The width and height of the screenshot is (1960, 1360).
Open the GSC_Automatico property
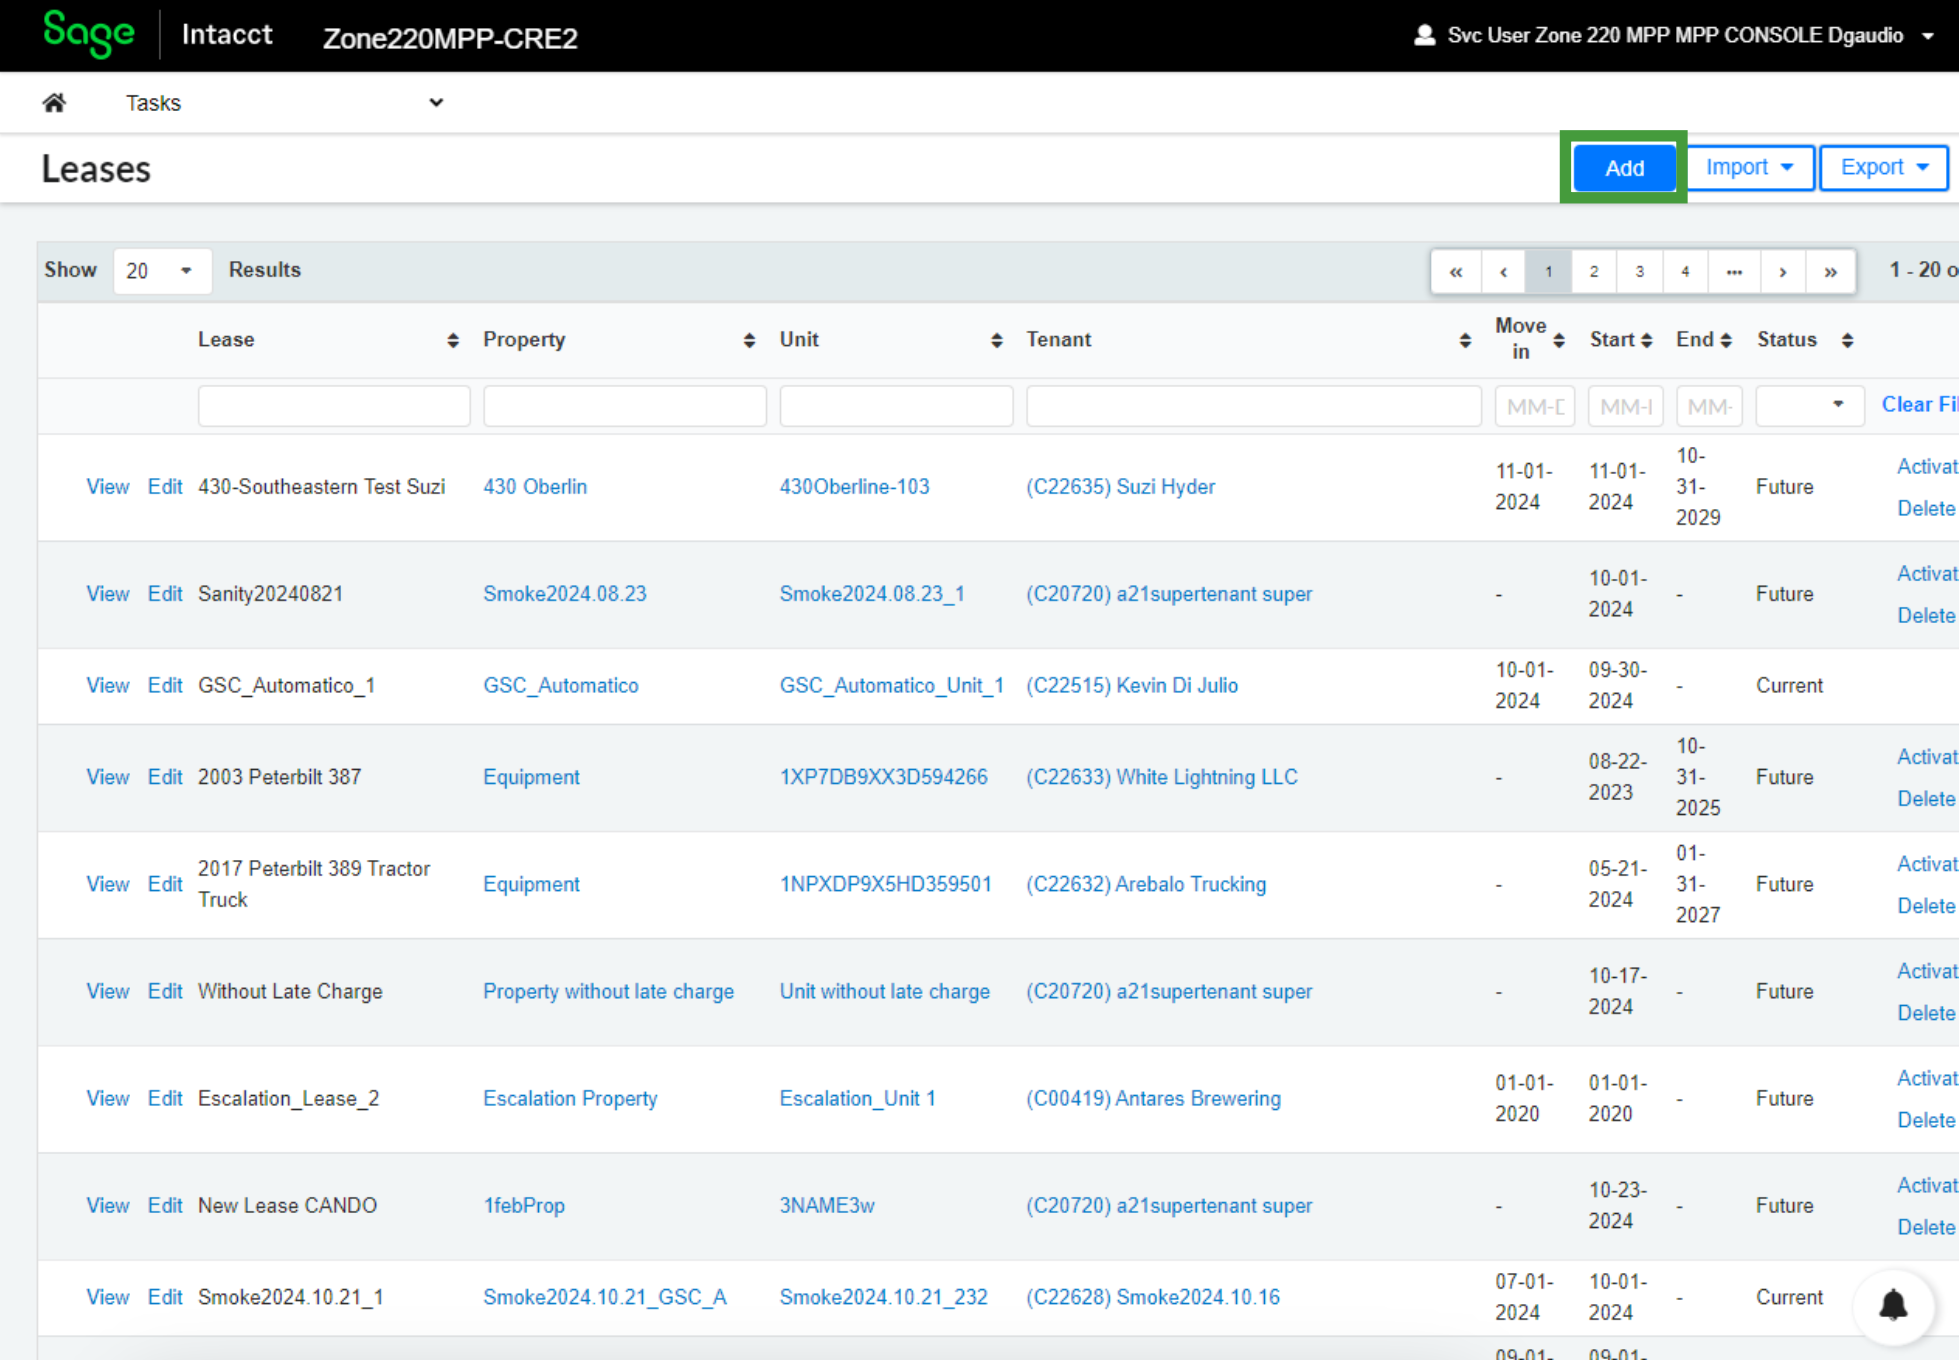[560, 686]
